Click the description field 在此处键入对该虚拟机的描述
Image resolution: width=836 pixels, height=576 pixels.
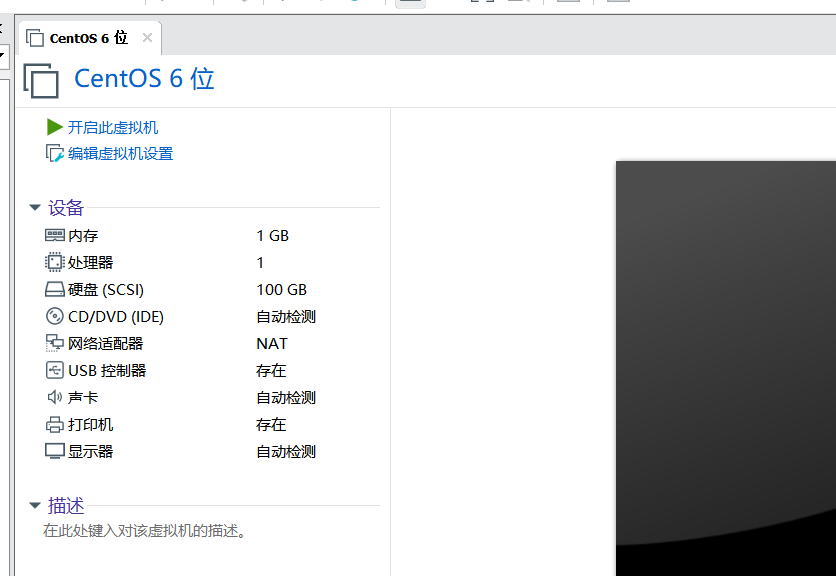click(x=144, y=531)
